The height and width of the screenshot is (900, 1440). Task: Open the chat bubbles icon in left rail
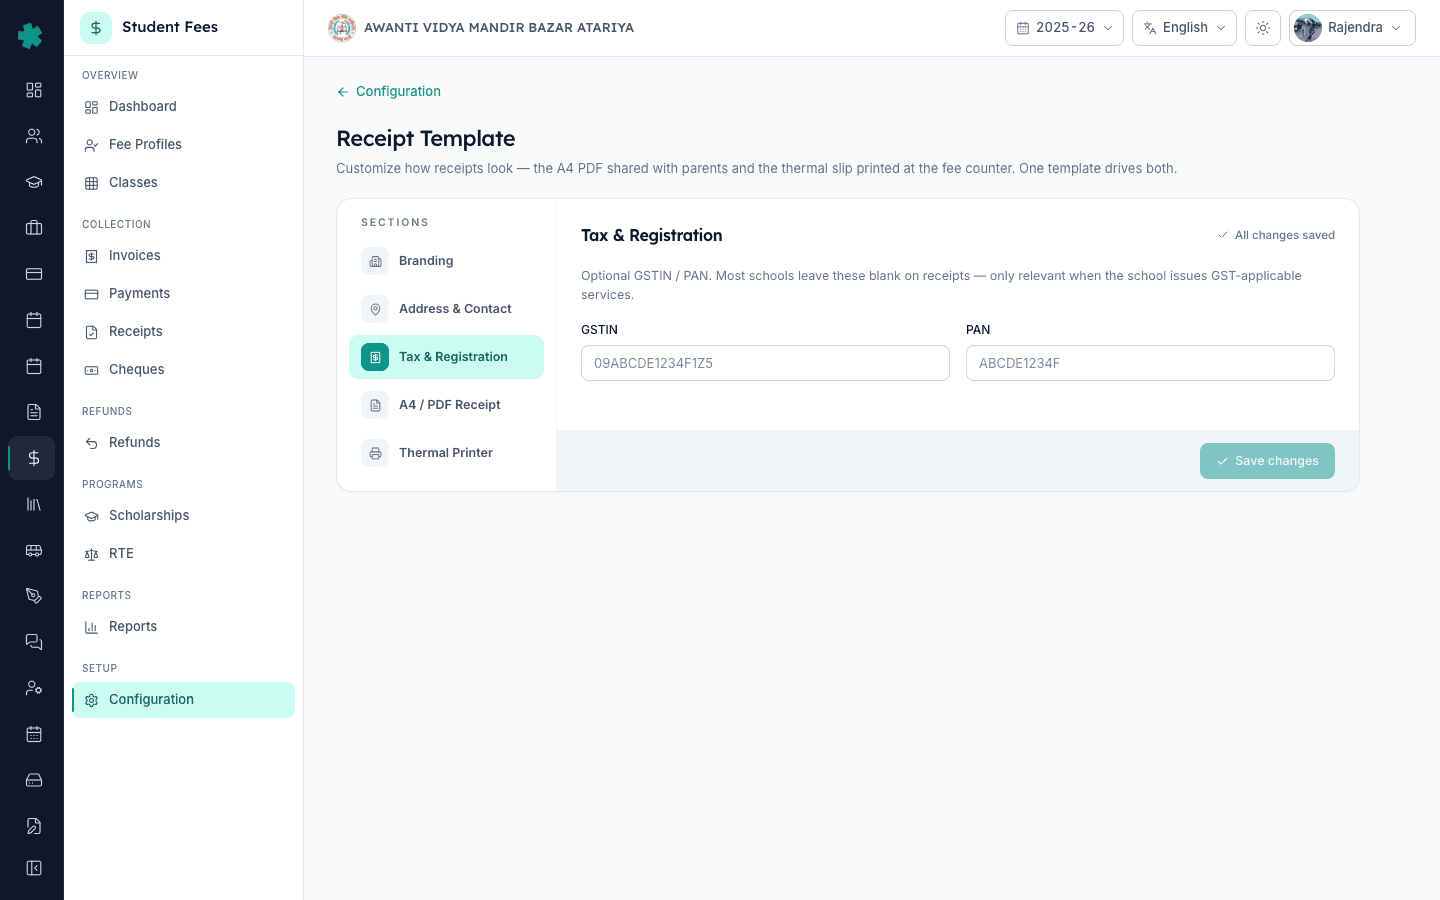(x=33, y=642)
